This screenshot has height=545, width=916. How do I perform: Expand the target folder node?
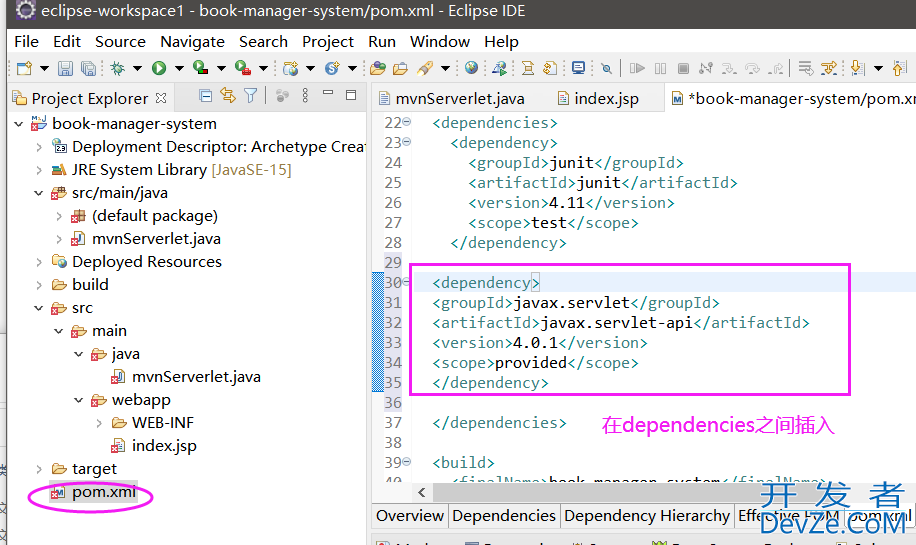click(39, 469)
